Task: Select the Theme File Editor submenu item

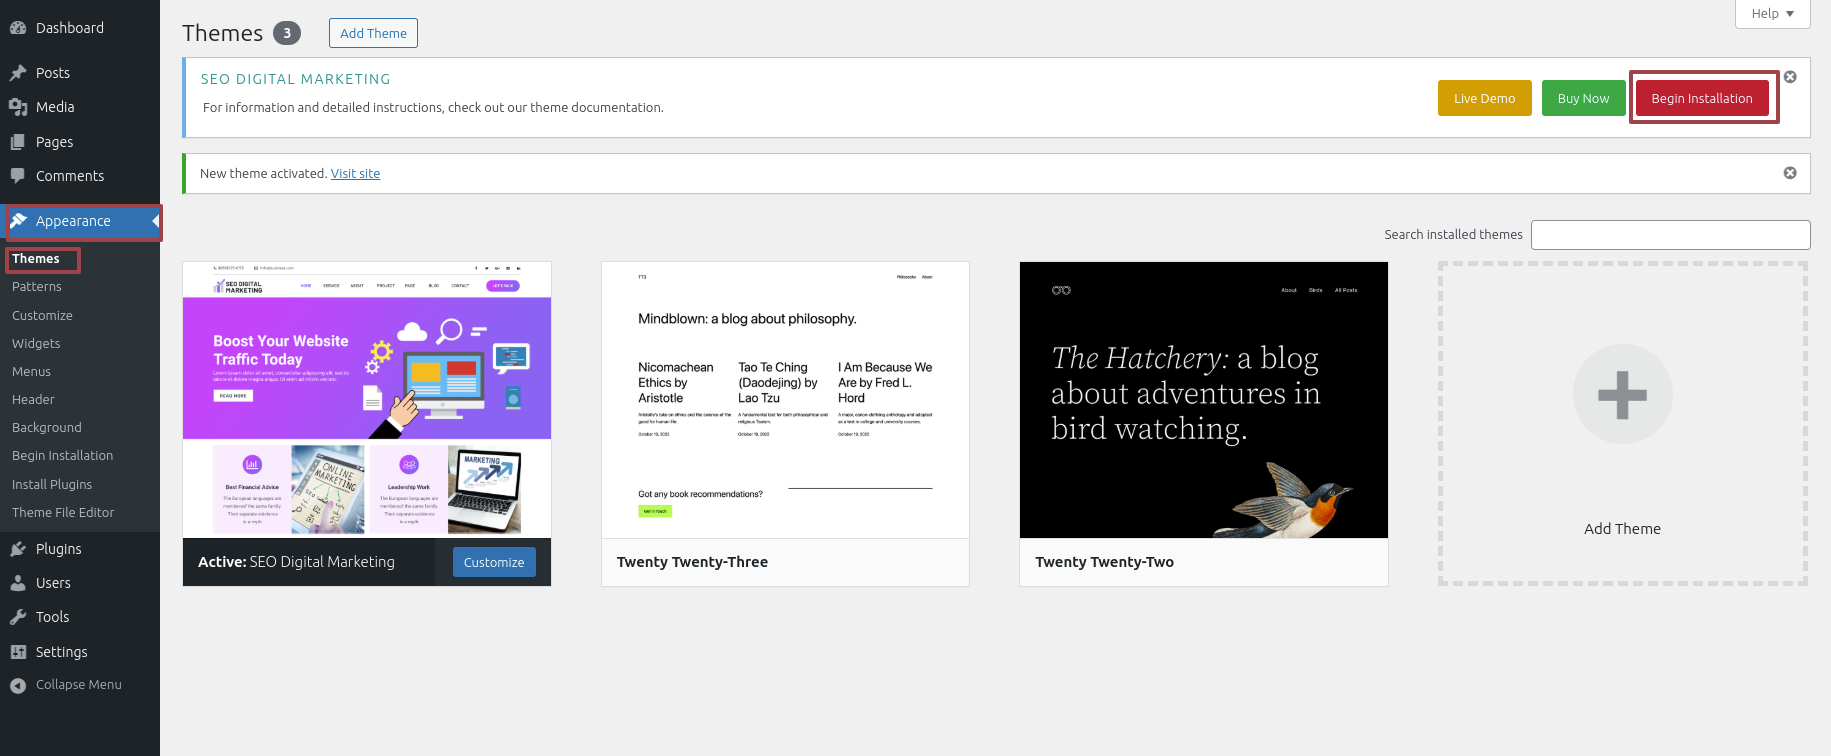Action: click(63, 512)
